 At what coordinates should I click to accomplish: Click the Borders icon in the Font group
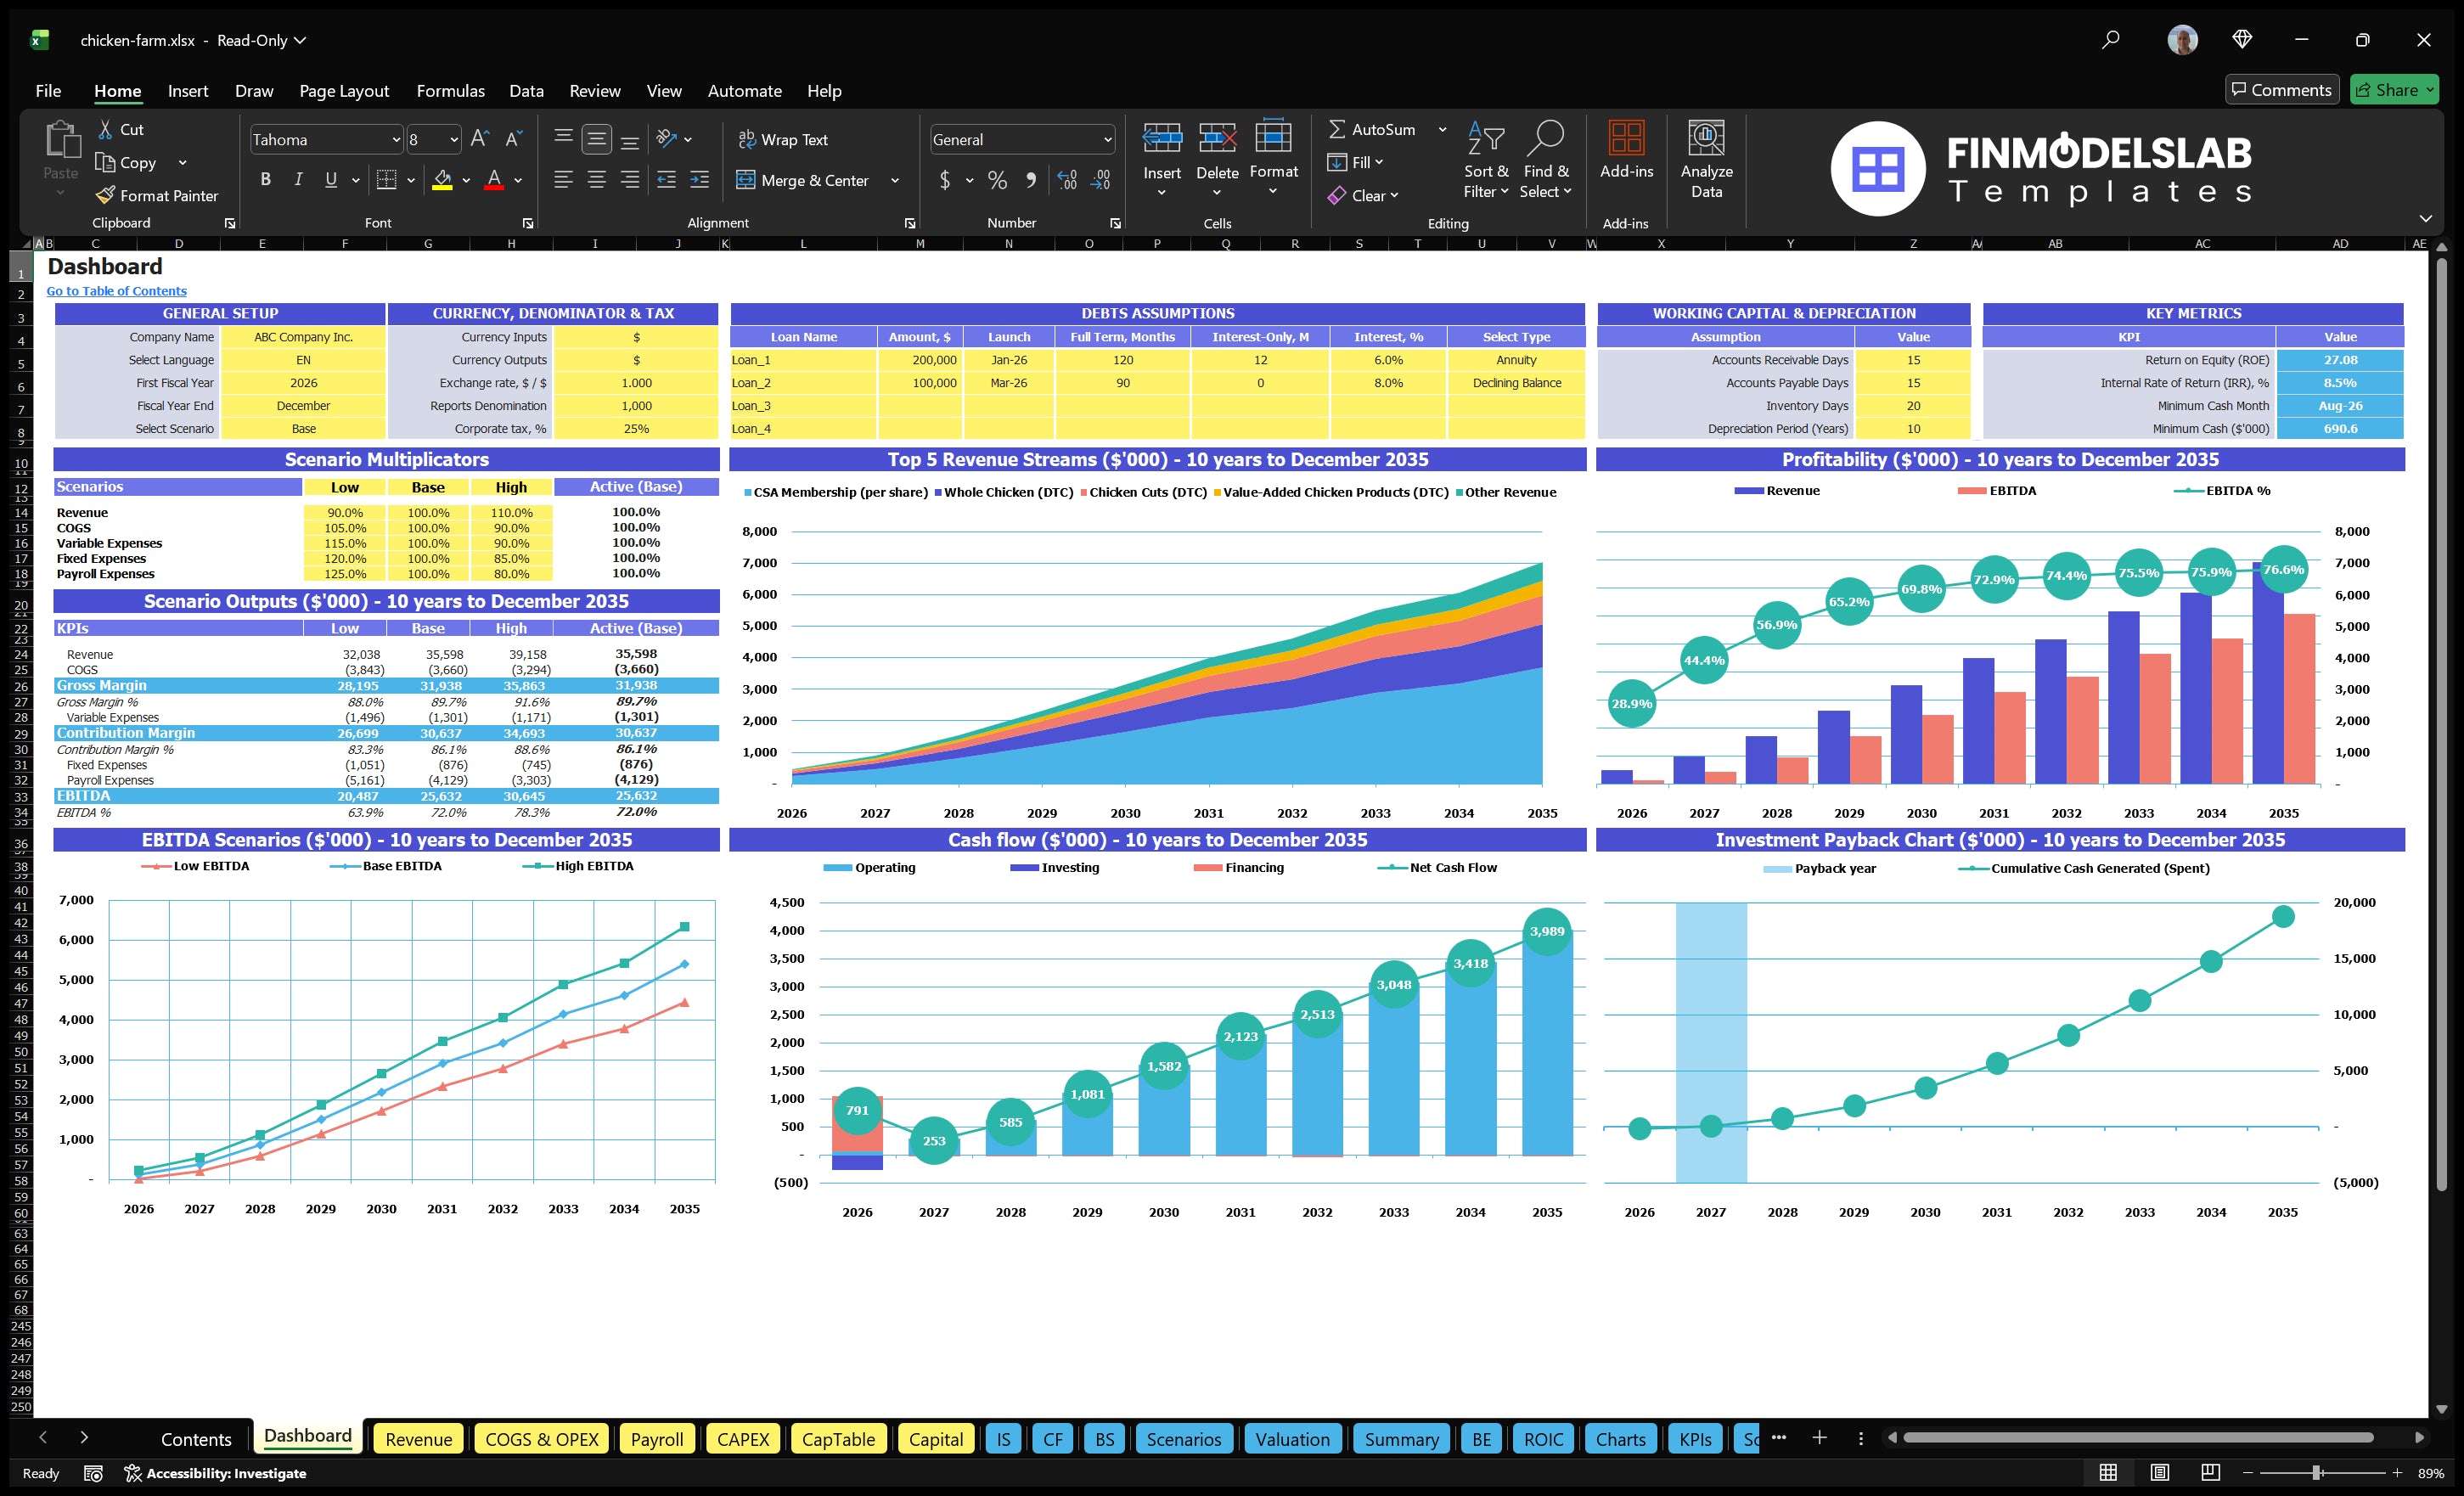pyautogui.click(x=386, y=180)
